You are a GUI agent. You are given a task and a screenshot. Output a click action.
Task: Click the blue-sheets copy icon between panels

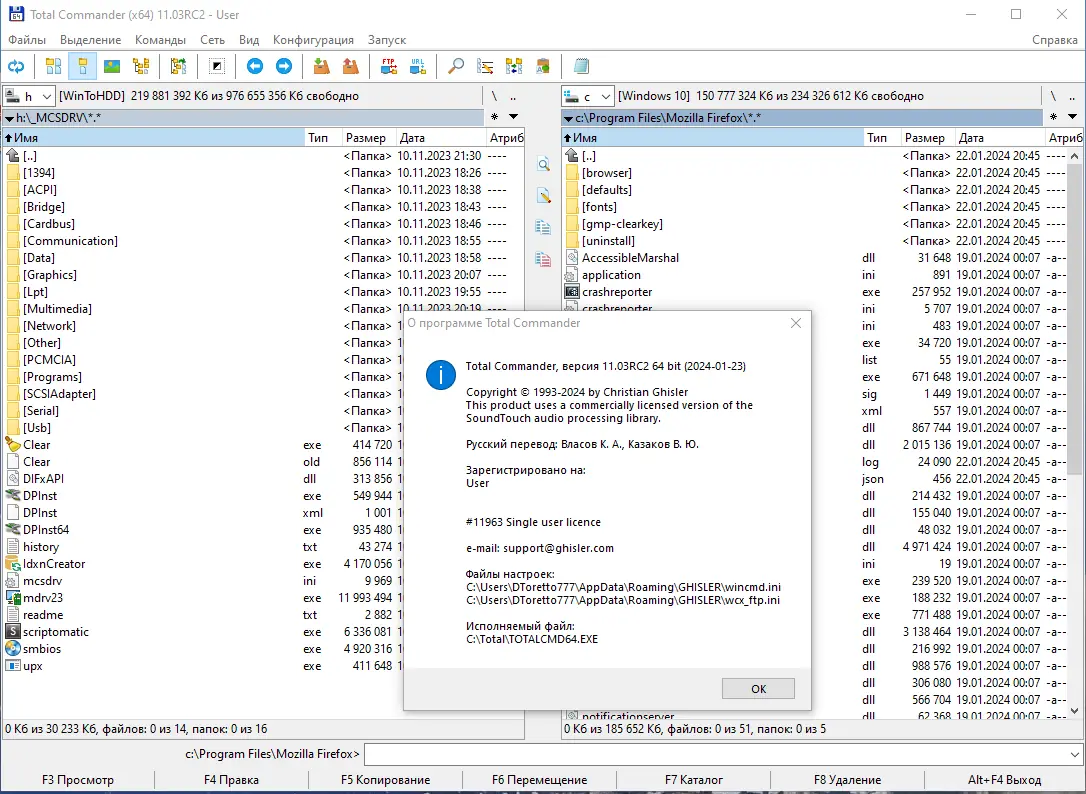(543, 227)
